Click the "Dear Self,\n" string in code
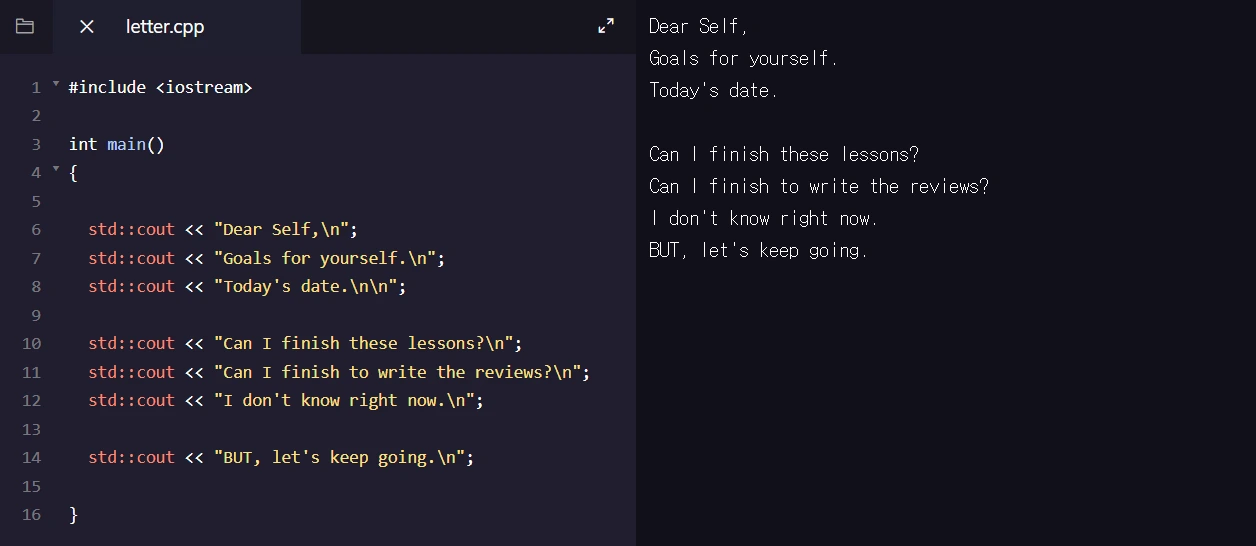Image resolution: width=1256 pixels, height=546 pixels. [285, 229]
